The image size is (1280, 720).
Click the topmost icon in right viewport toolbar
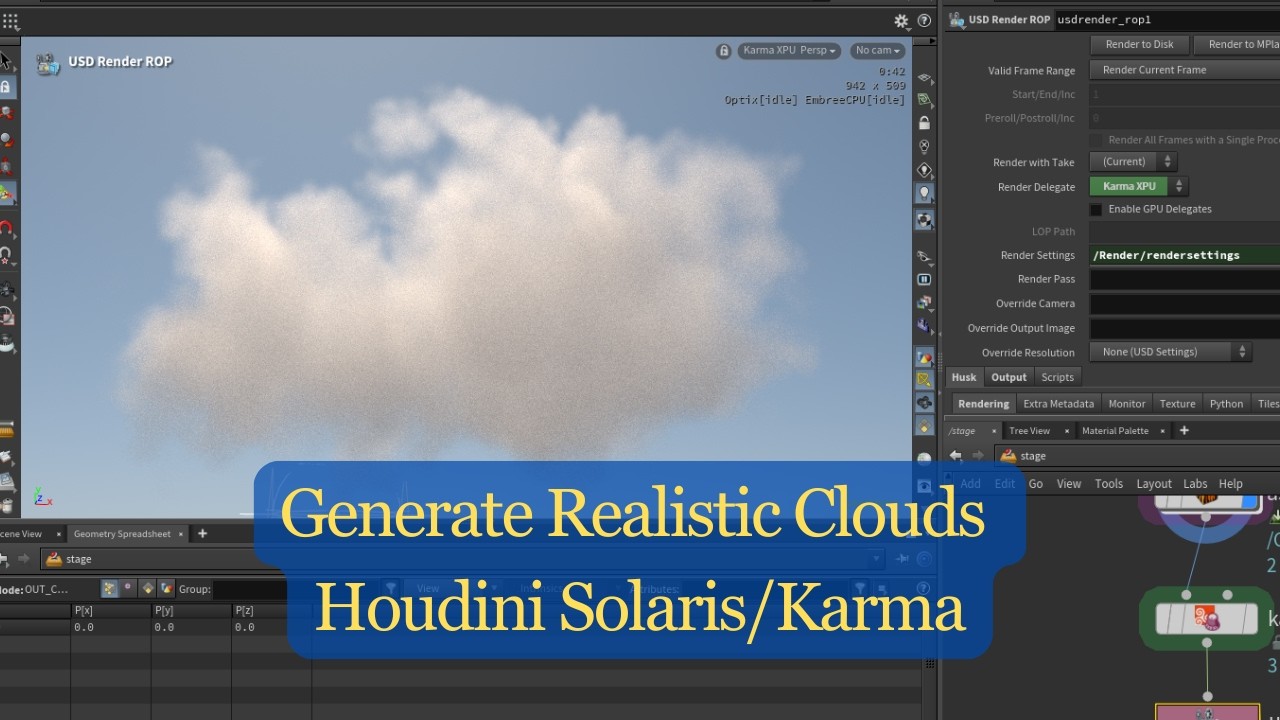[925, 78]
